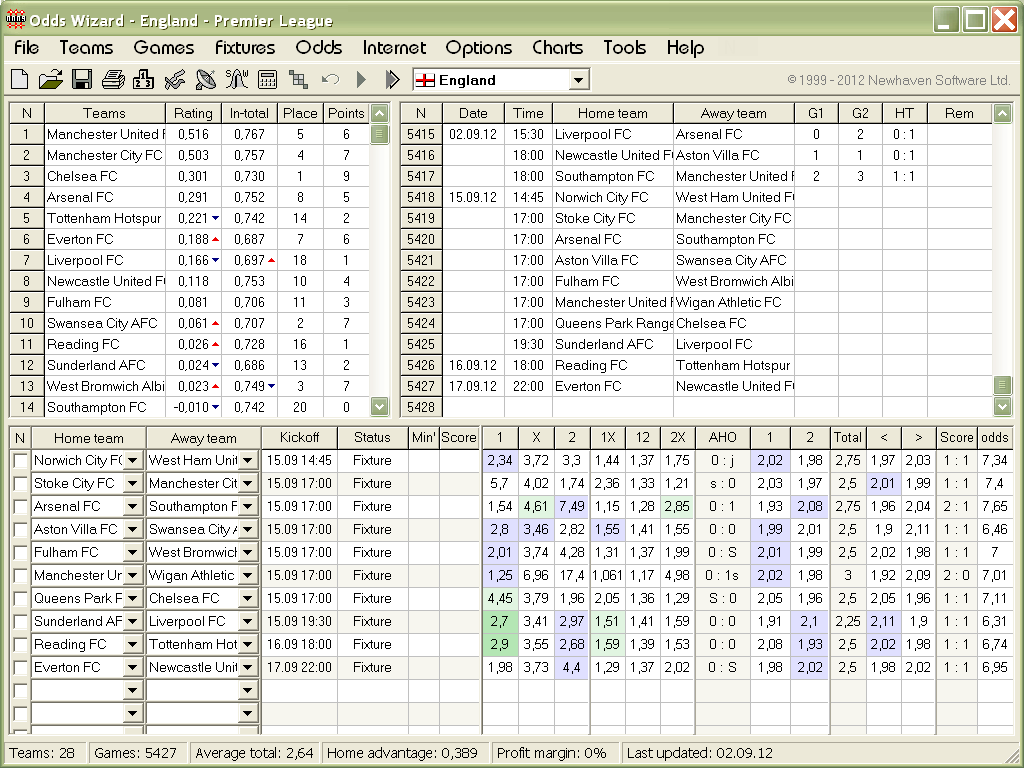This screenshot has height=768, width=1024.
Task: Open the Charts menu
Action: [558, 48]
